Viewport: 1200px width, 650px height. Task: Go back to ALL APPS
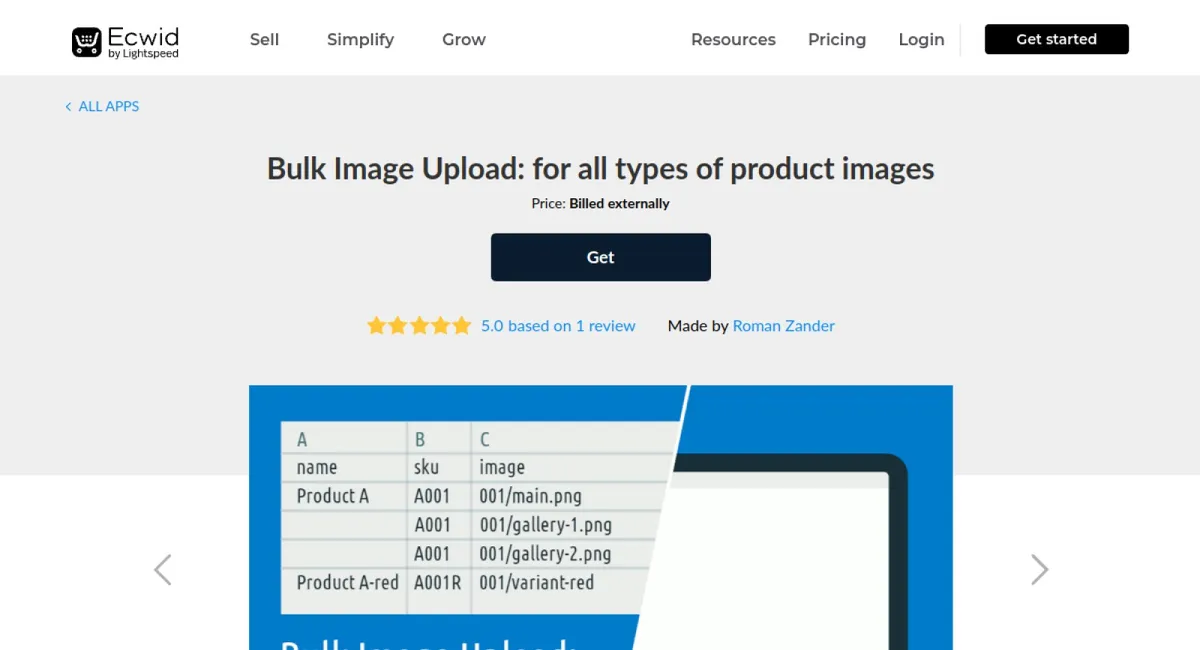[102, 106]
